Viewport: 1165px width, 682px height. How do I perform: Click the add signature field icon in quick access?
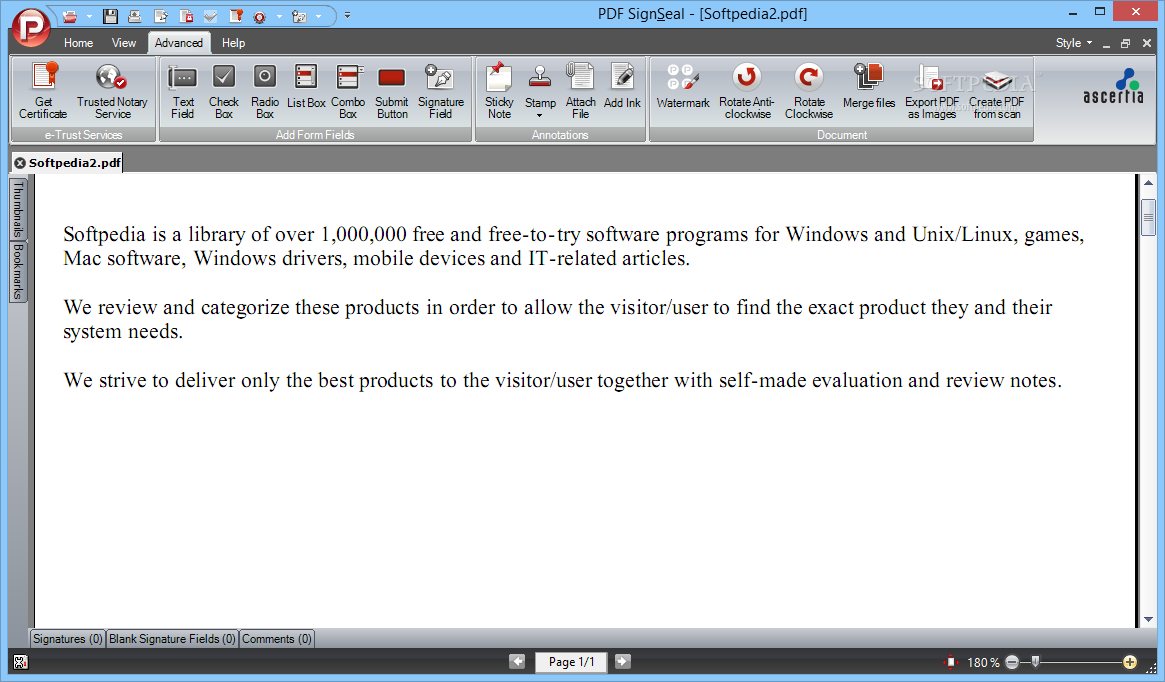299,16
